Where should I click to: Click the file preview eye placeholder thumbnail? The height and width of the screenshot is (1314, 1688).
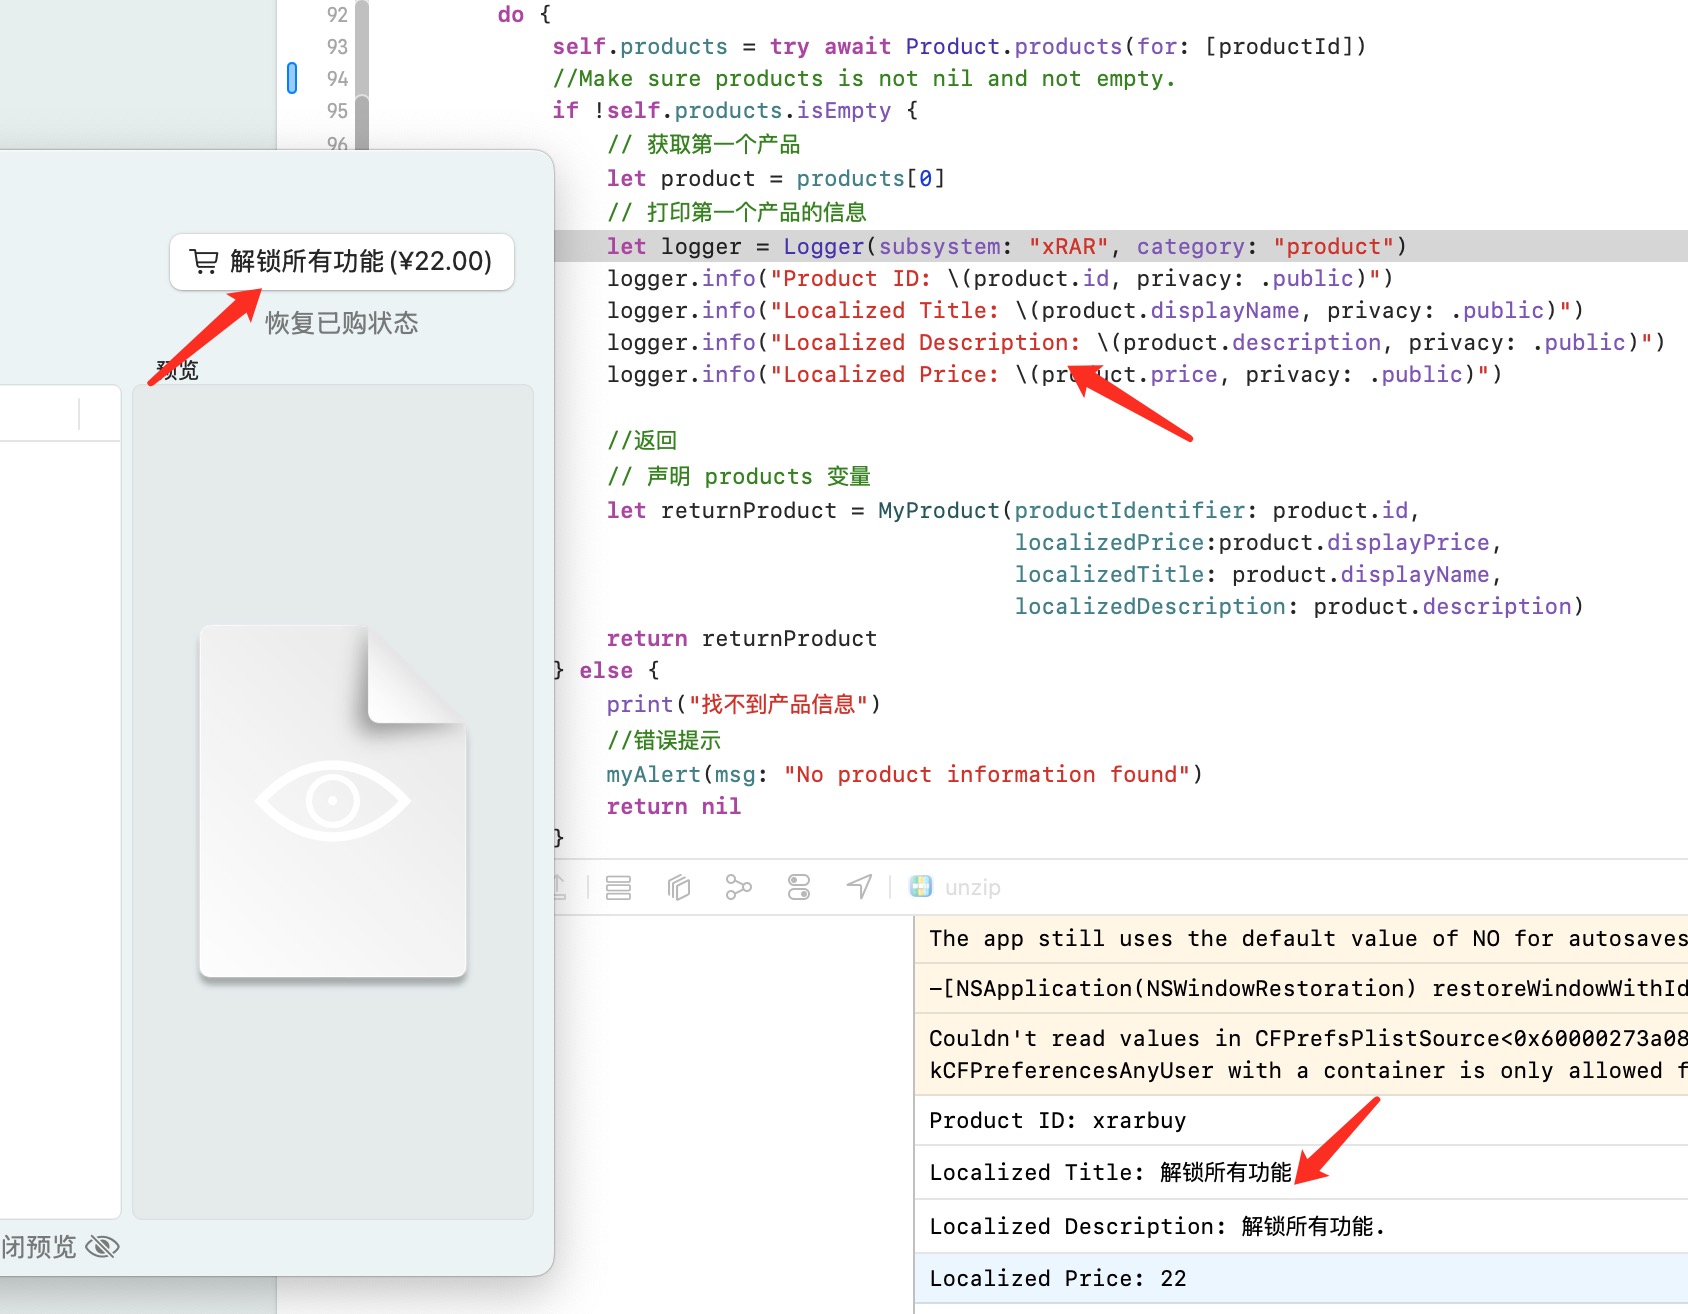pos(333,801)
